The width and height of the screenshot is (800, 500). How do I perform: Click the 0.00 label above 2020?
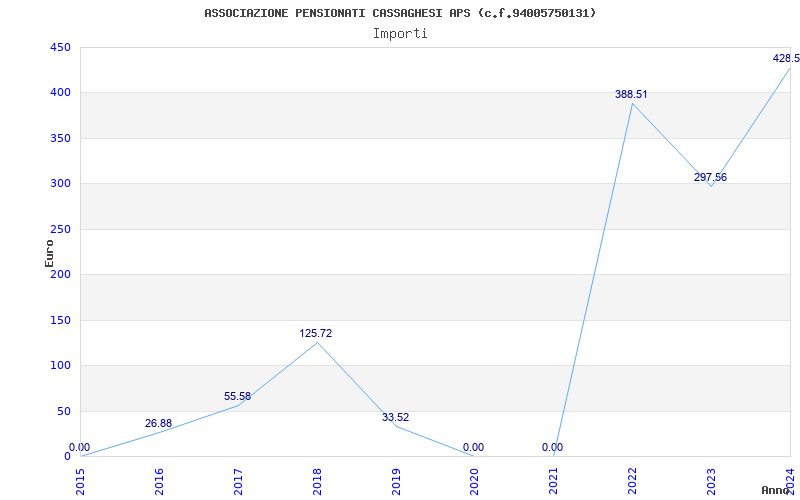[x=473, y=447]
